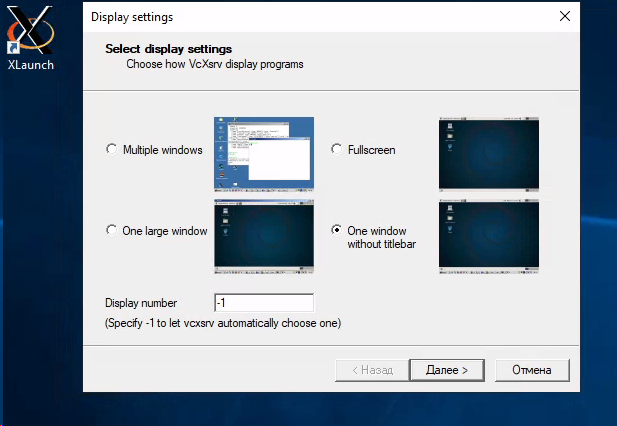Click the Specify -1 hint text

[223, 323]
